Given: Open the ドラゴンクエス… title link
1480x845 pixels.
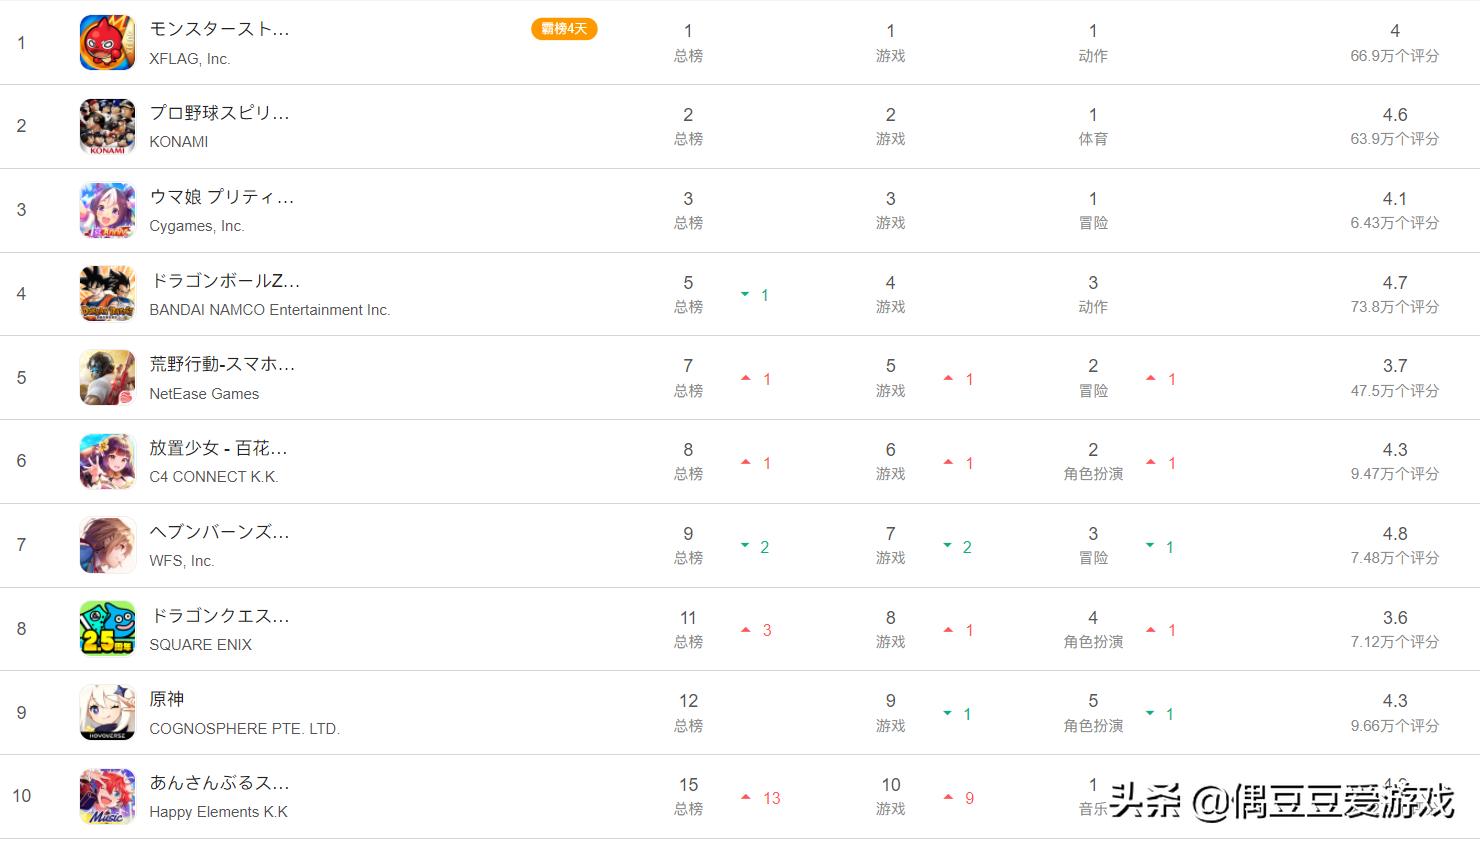Looking at the screenshot, I should point(219,616).
